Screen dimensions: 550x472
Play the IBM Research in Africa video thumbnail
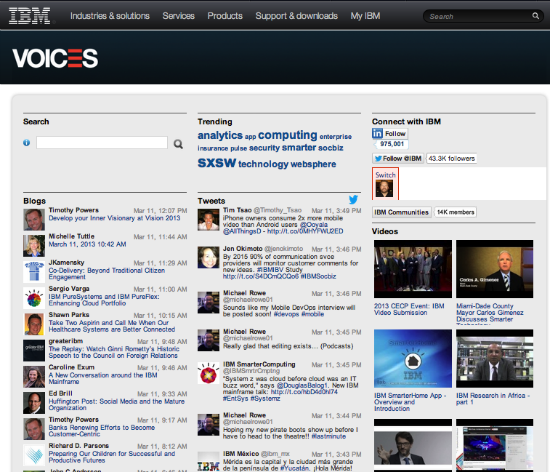tap(495, 358)
